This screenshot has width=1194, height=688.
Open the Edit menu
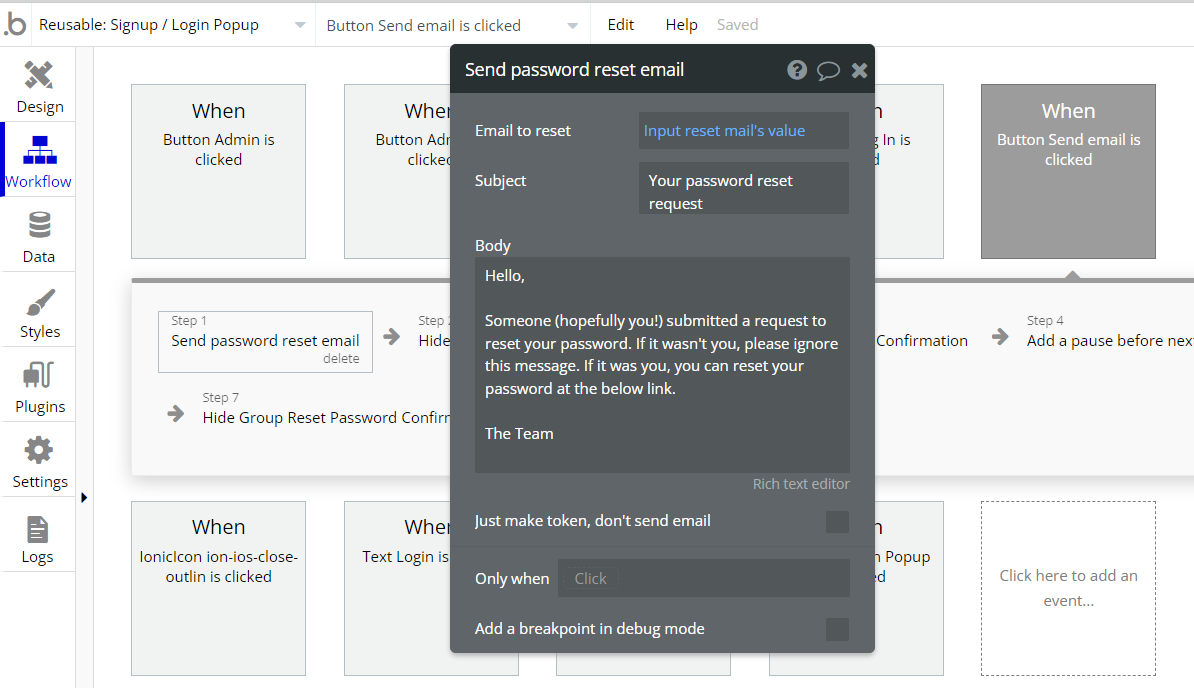pyautogui.click(x=621, y=25)
